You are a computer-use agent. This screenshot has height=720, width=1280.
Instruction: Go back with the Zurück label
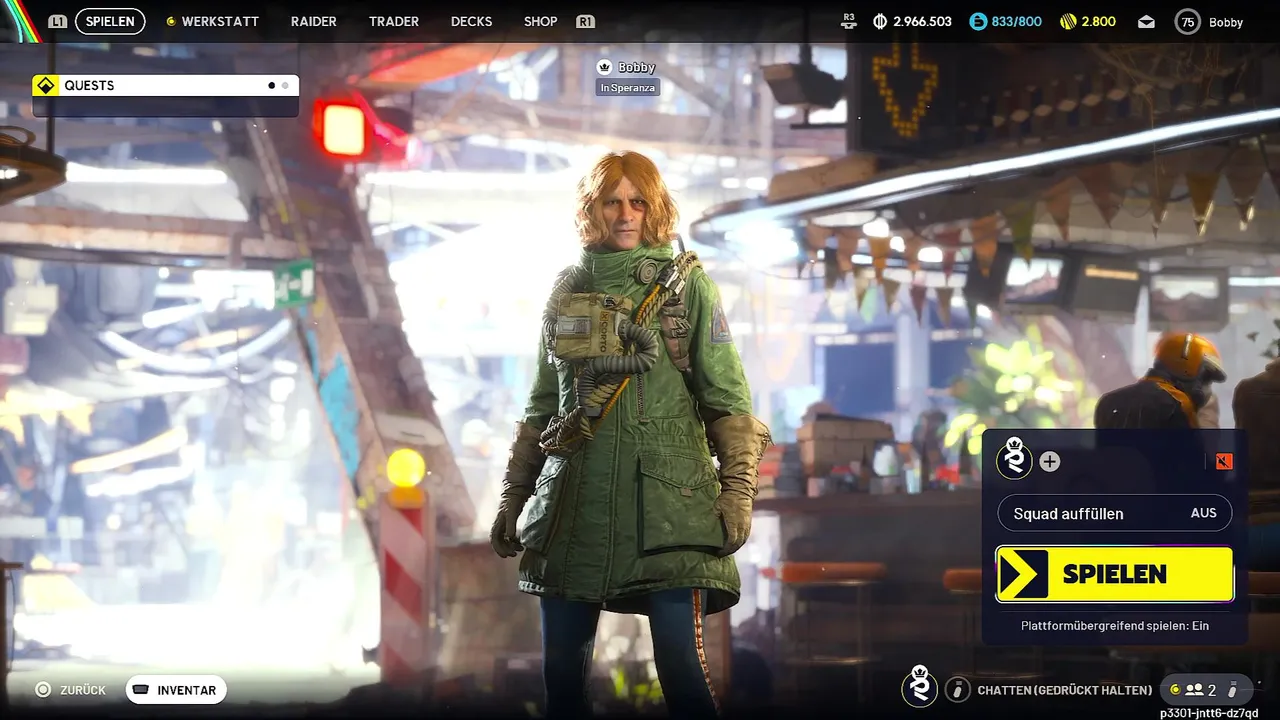coord(83,690)
